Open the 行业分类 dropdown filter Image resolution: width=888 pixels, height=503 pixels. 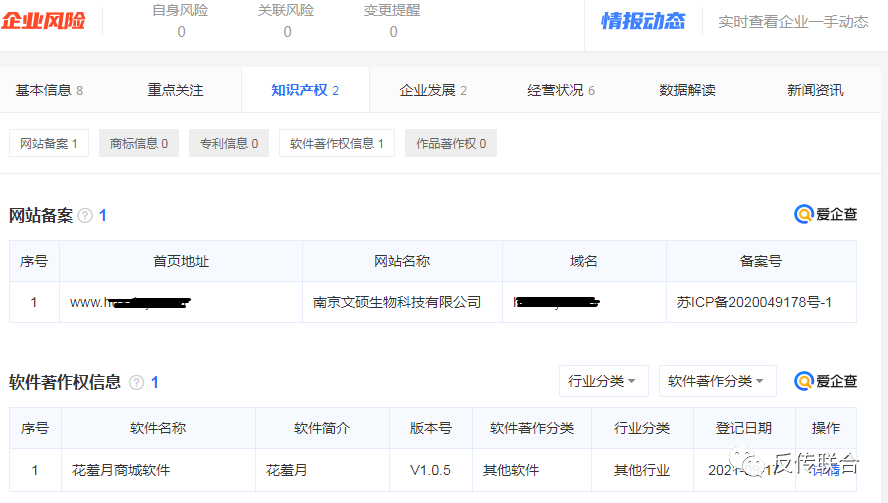[x=604, y=381]
